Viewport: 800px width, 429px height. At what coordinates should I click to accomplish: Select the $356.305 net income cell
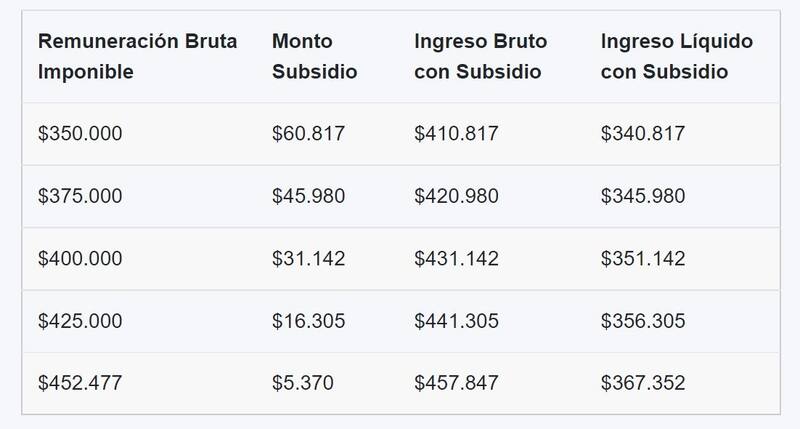click(643, 321)
